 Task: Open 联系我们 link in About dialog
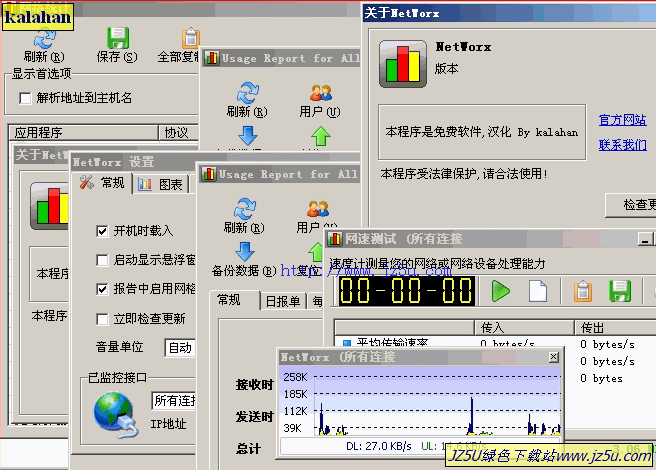point(623,145)
